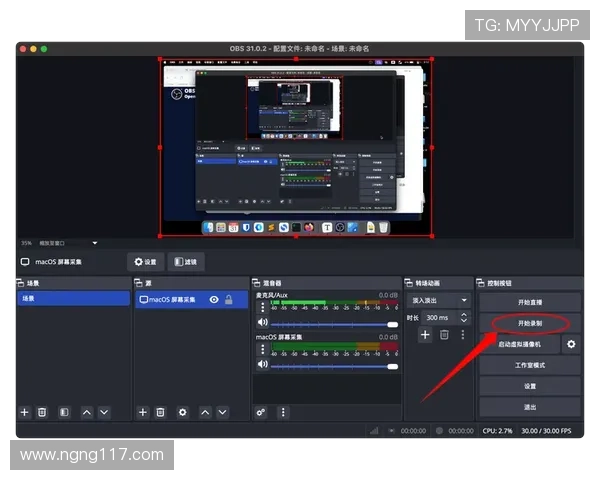Remove selected scene using the trash icon
Viewport: 600px width, 480px height.
[x=42, y=412]
